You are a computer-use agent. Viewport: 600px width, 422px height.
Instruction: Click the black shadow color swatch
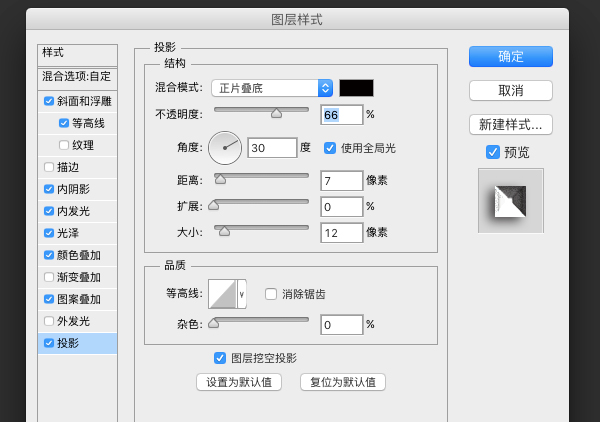click(x=356, y=88)
